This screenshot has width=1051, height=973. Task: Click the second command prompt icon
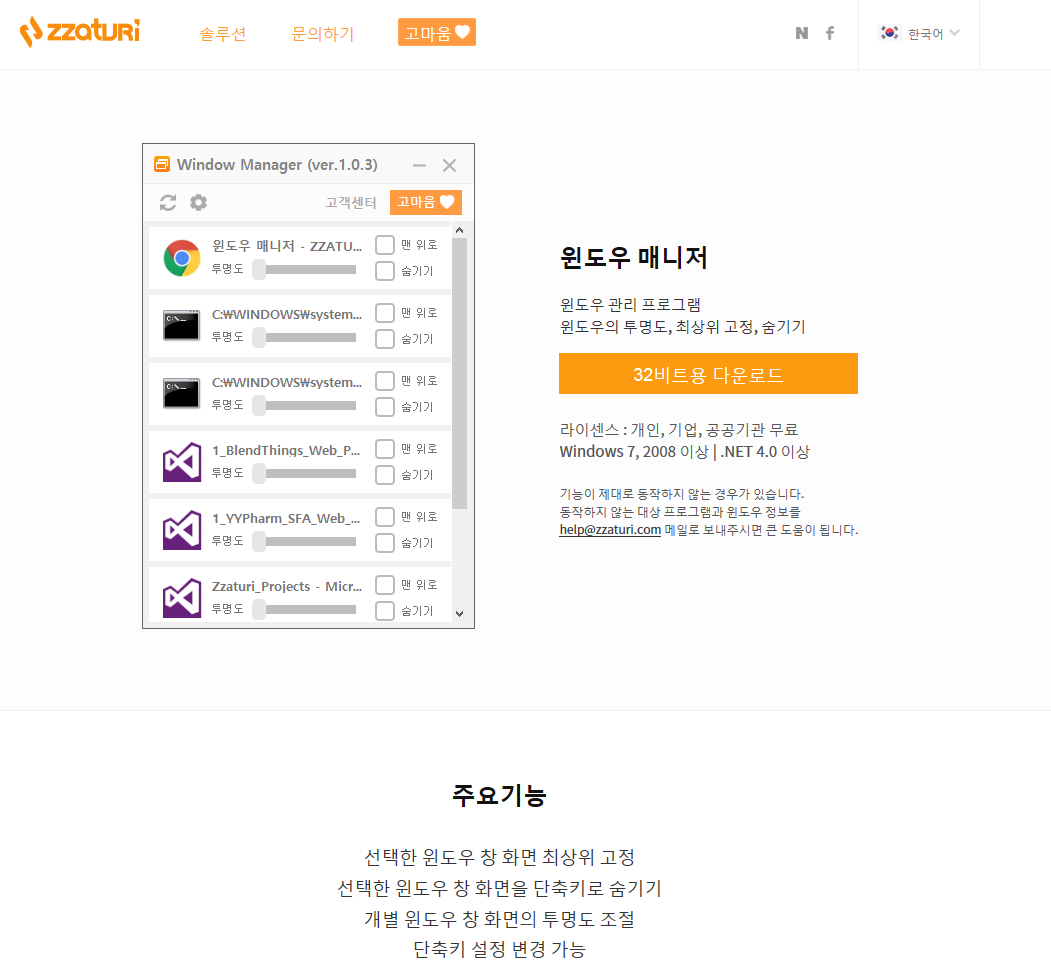(x=182, y=393)
